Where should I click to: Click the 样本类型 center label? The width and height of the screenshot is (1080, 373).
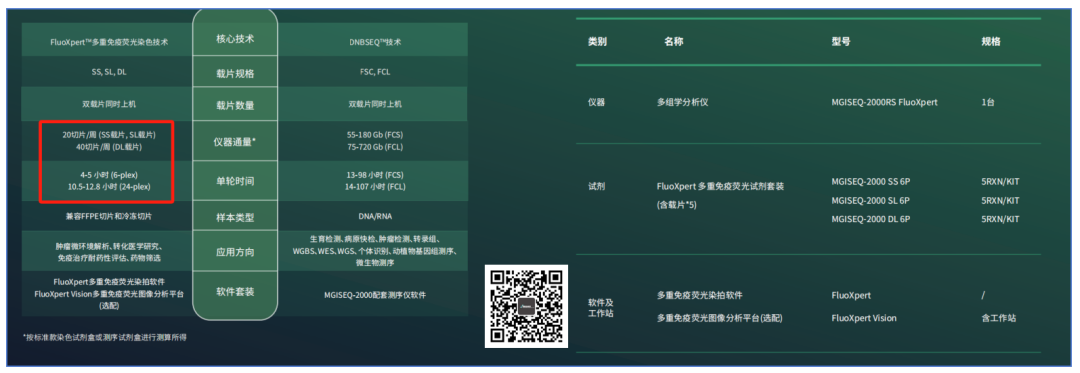coord(235,217)
